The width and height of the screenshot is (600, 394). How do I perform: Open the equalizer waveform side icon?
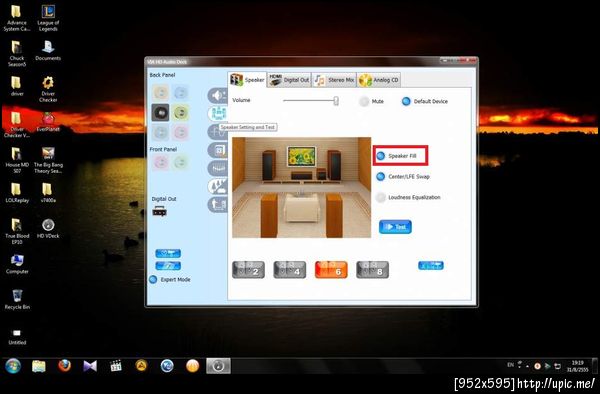pos(218,132)
